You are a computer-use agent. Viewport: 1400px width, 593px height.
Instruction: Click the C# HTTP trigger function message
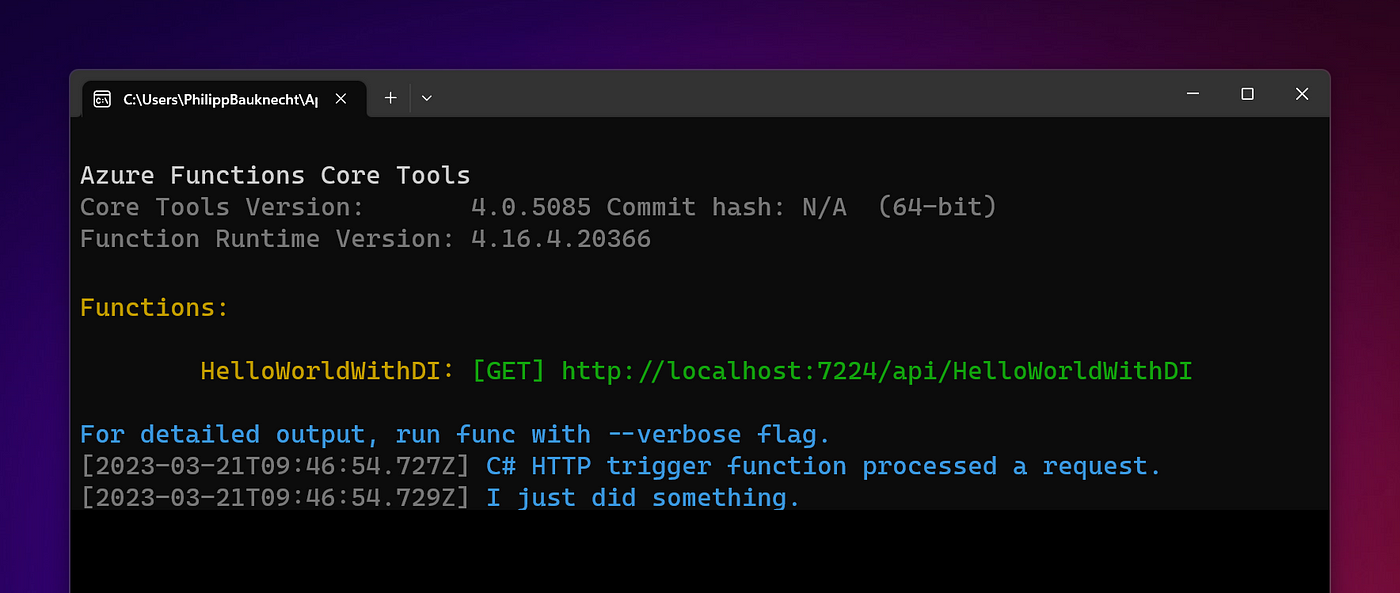824,467
